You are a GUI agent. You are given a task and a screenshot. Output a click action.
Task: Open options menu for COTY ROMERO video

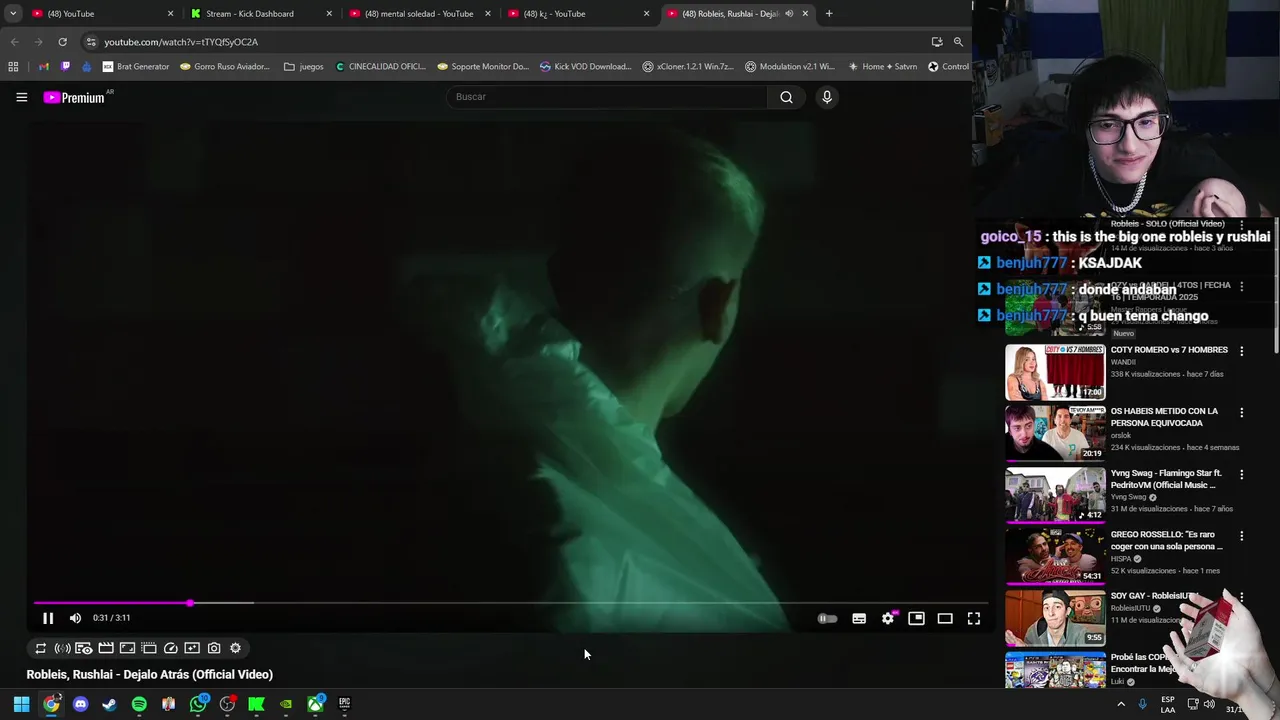1242,351
